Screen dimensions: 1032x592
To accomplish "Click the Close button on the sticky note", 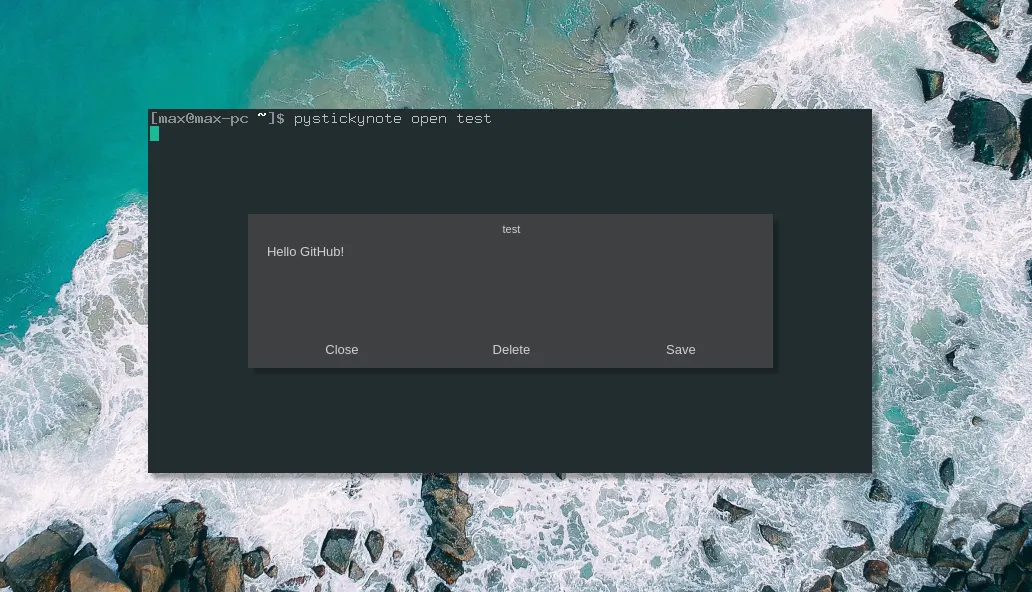I will point(342,350).
